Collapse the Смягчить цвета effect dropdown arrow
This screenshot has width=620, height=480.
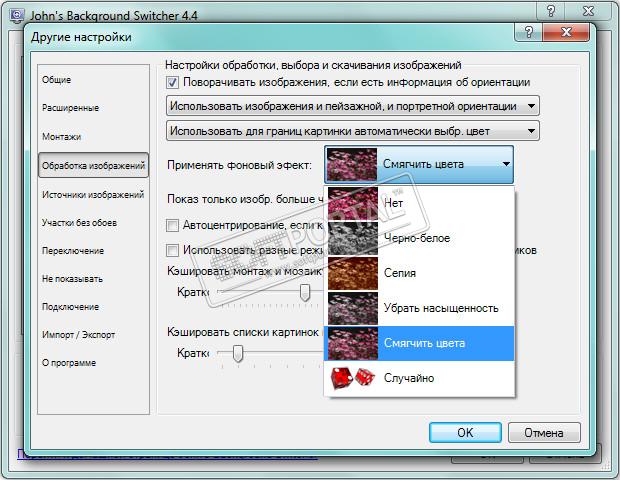[506, 164]
